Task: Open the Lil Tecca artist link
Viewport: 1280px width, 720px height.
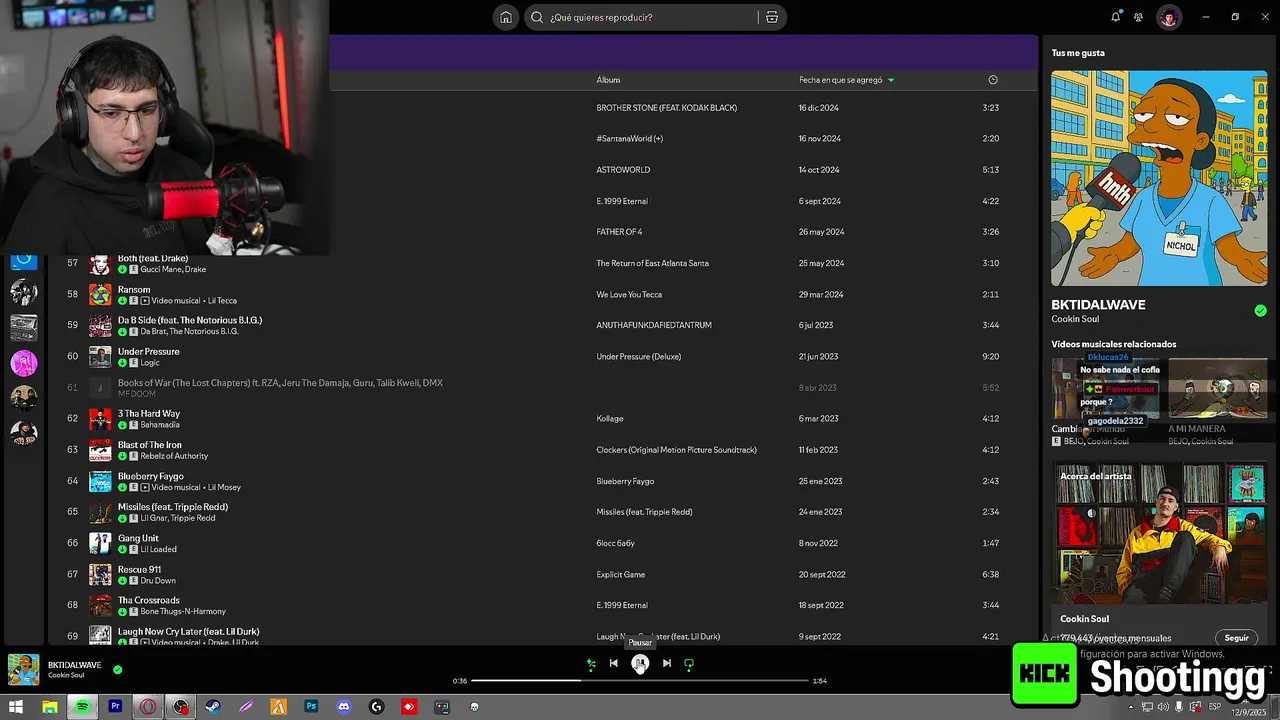Action: coord(222,301)
